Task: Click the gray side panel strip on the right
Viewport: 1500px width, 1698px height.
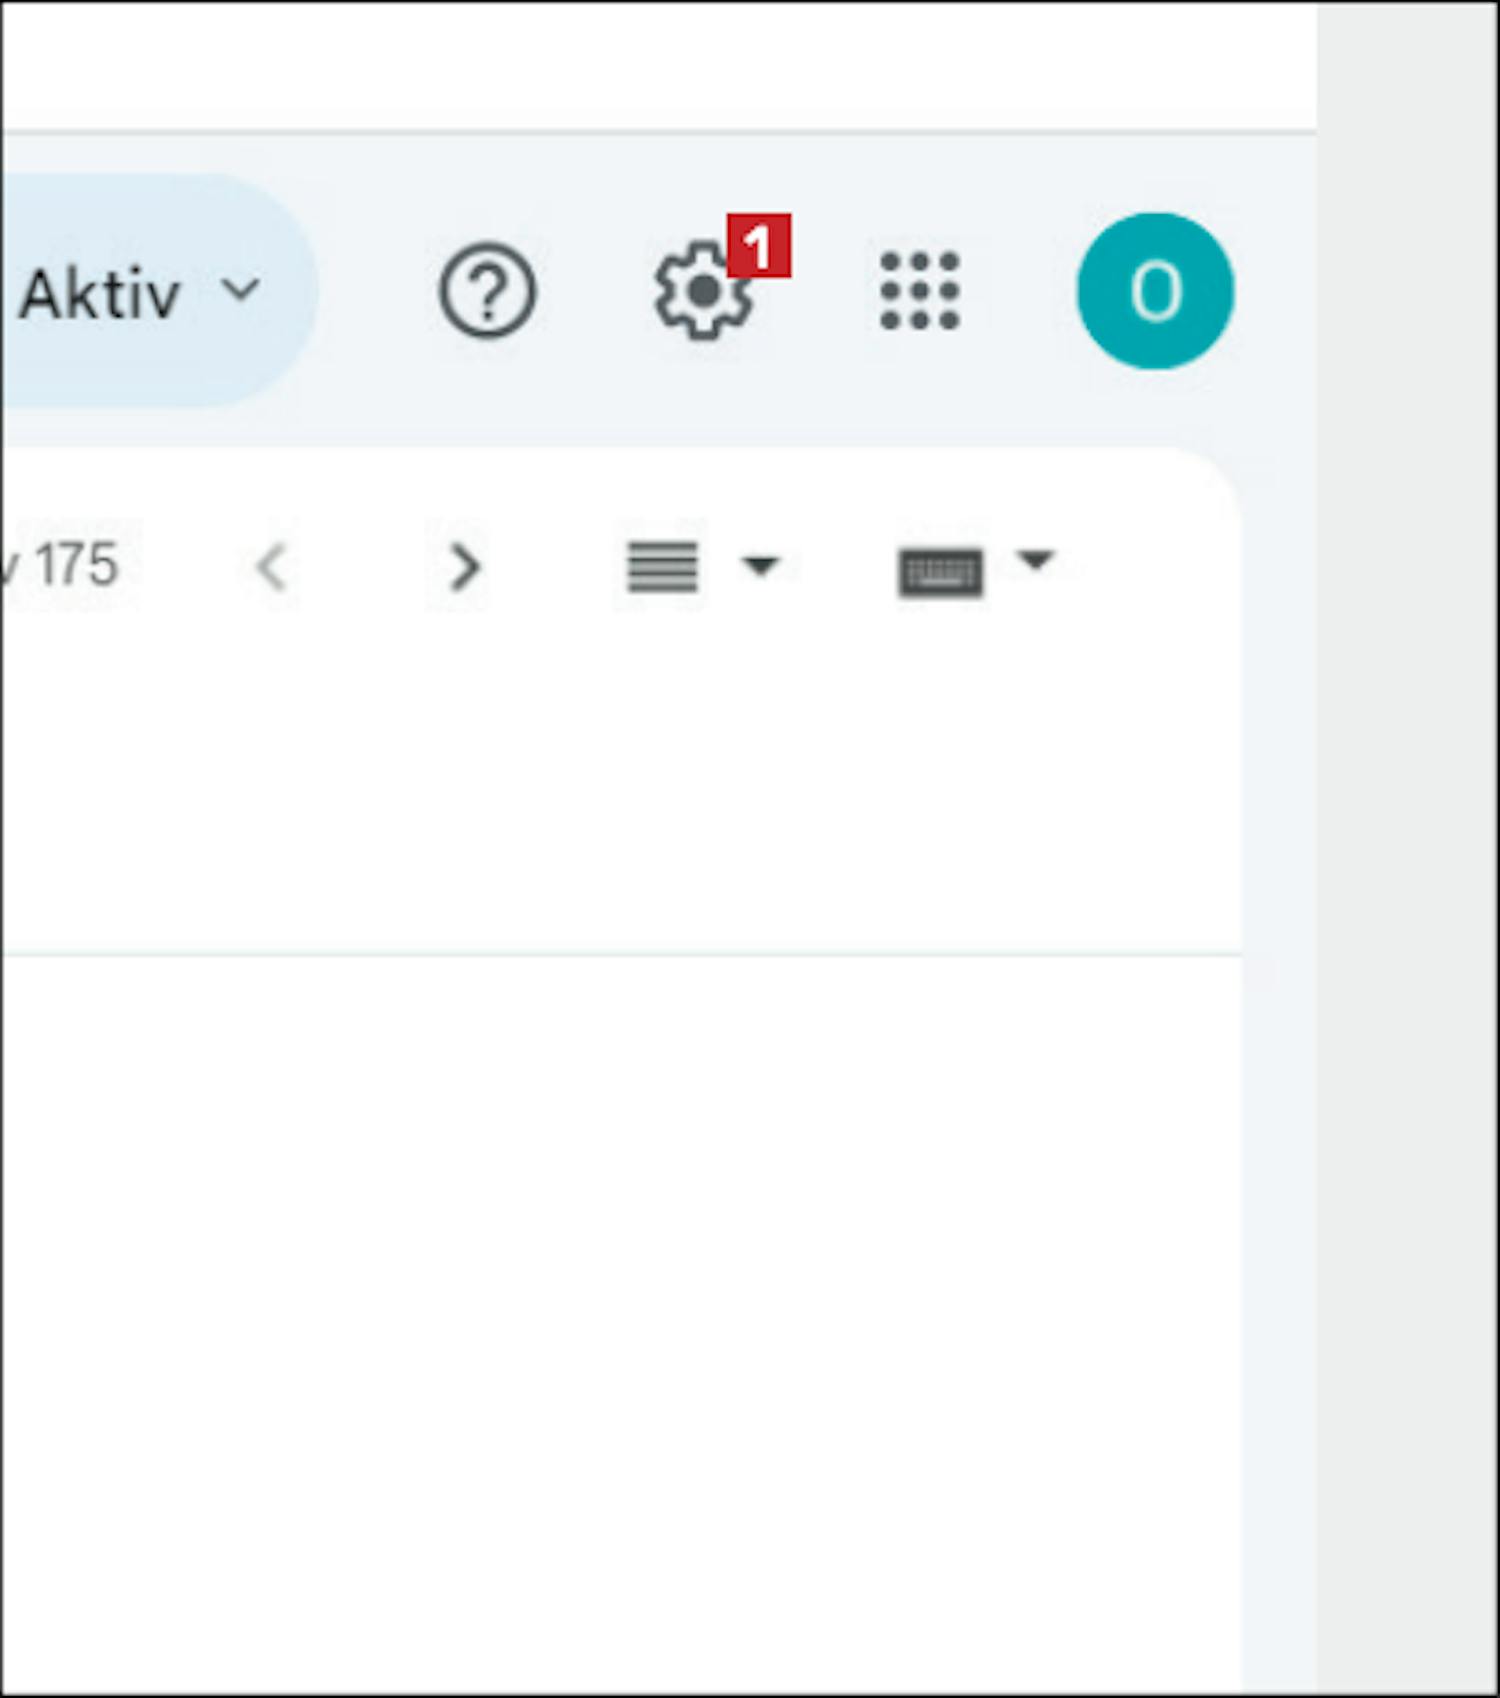Action: point(1406,850)
